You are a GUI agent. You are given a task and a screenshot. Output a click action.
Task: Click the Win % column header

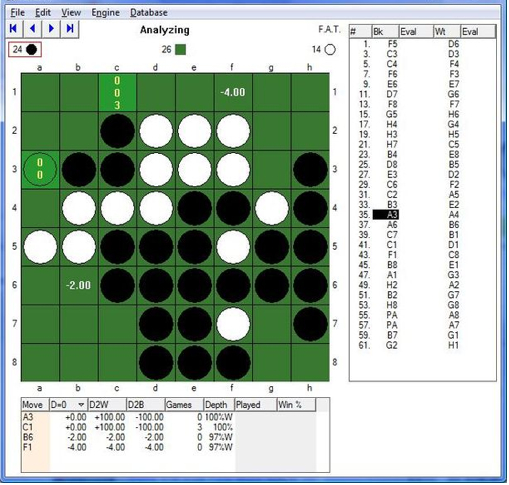click(296, 405)
